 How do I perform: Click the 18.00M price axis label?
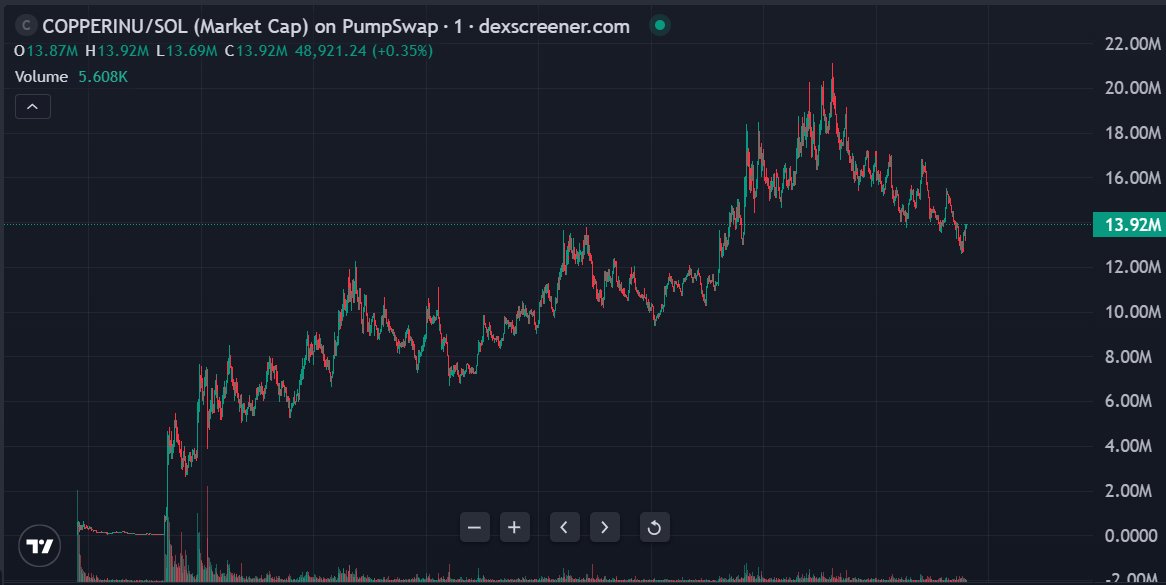pos(1133,133)
